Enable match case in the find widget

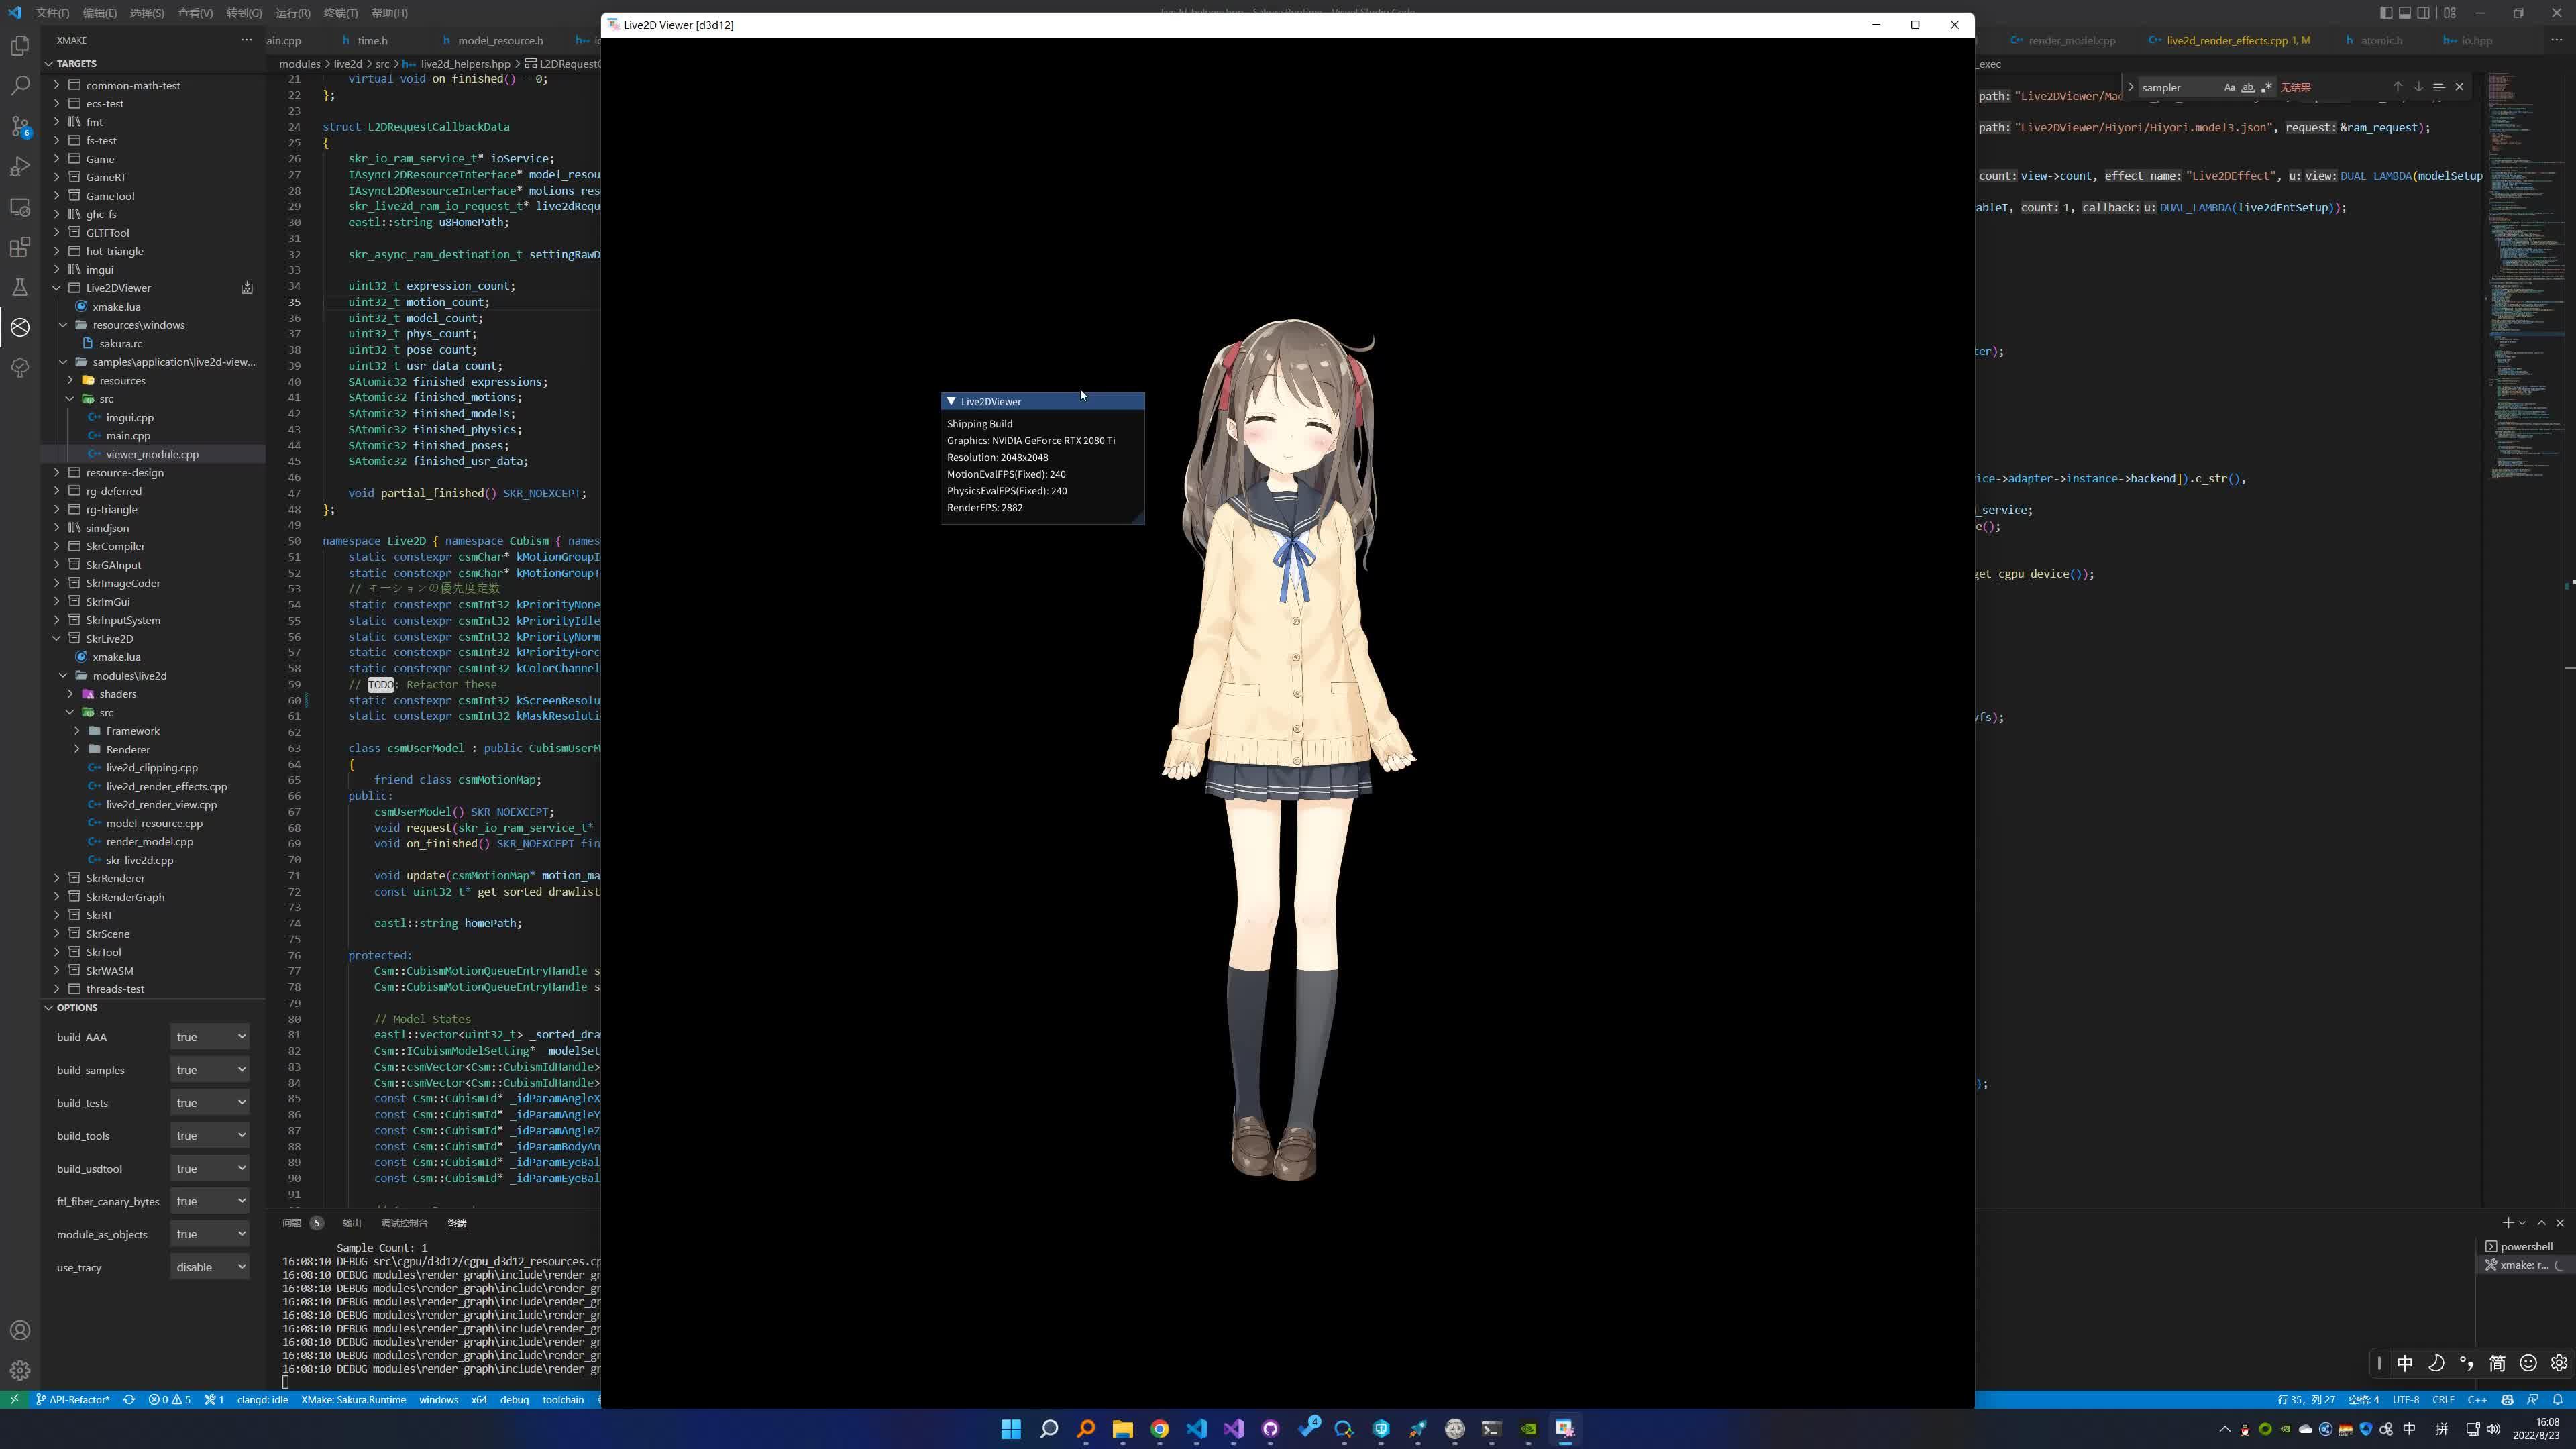(2229, 87)
